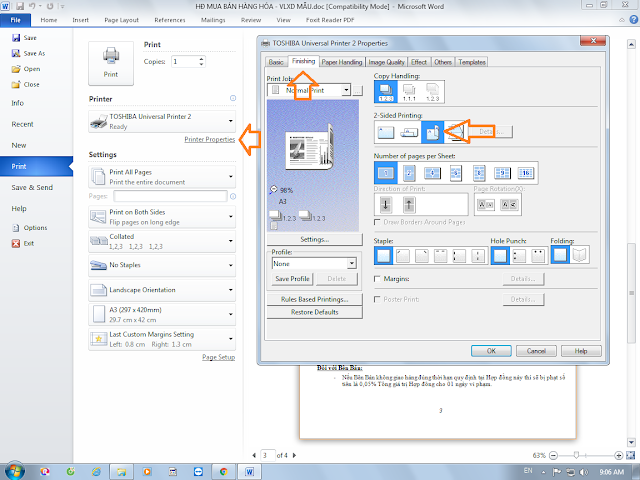Click zoom slider handle
This screenshot has height=480, width=640.
[x=576, y=455]
